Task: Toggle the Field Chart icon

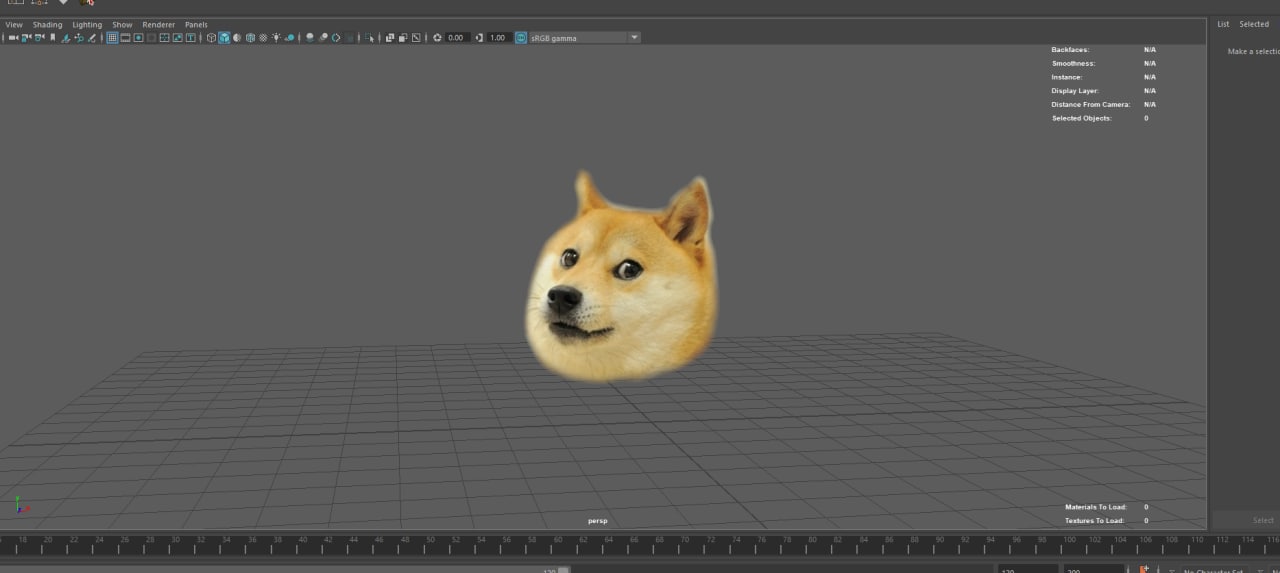Action: tap(164, 37)
